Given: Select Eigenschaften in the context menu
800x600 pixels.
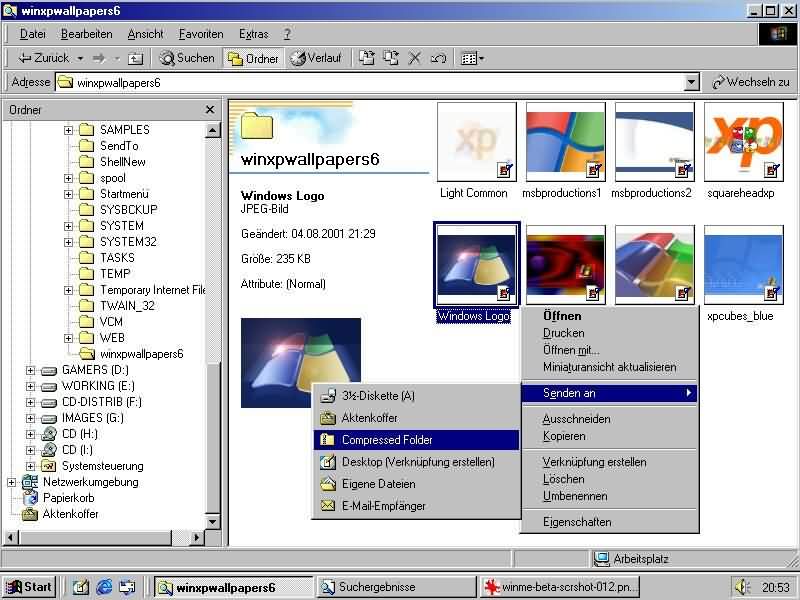Looking at the screenshot, I should click(576, 522).
